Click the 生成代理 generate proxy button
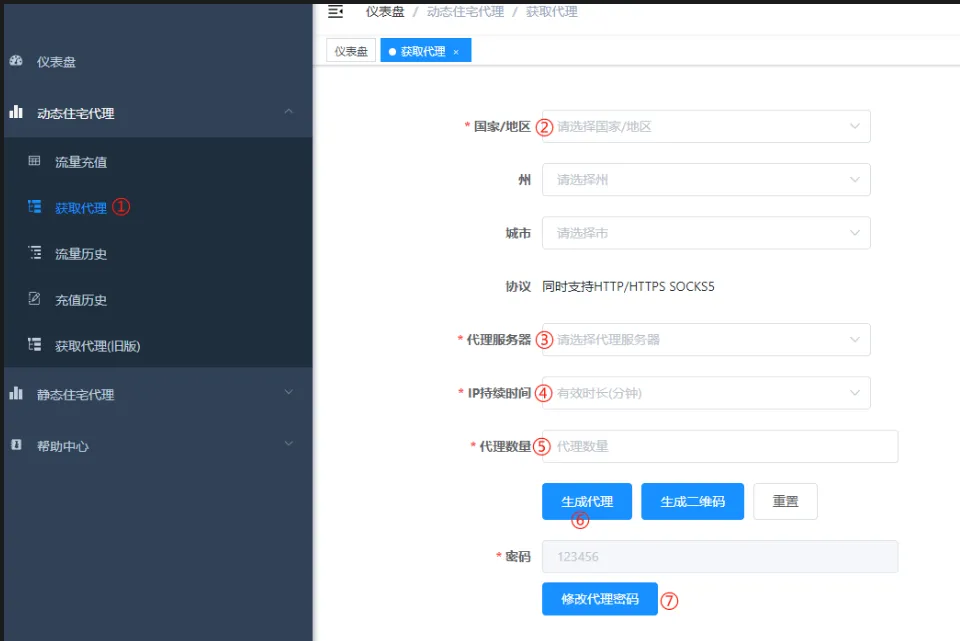 click(x=586, y=501)
